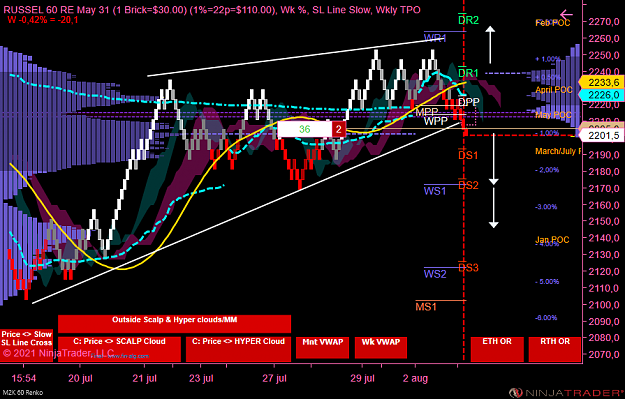The height and width of the screenshot is (399, 625).
Task: Select the MPP pivot label
Action: tap(427, 112)
